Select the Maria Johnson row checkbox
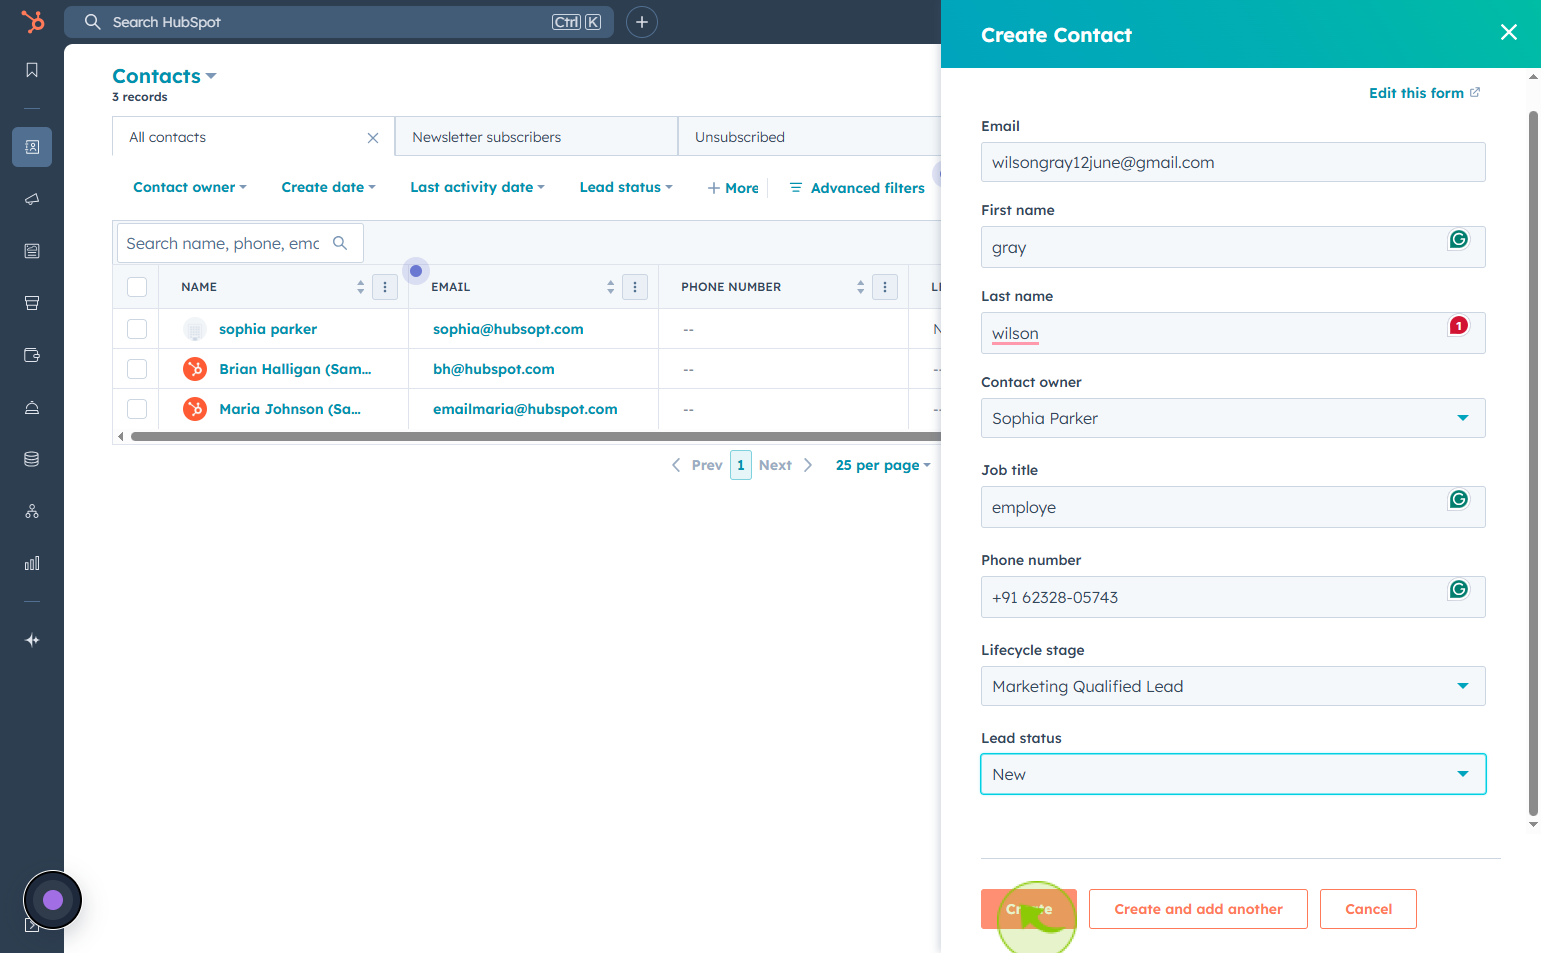Screen dimensions: 1541x953 (x=137, y=409)
